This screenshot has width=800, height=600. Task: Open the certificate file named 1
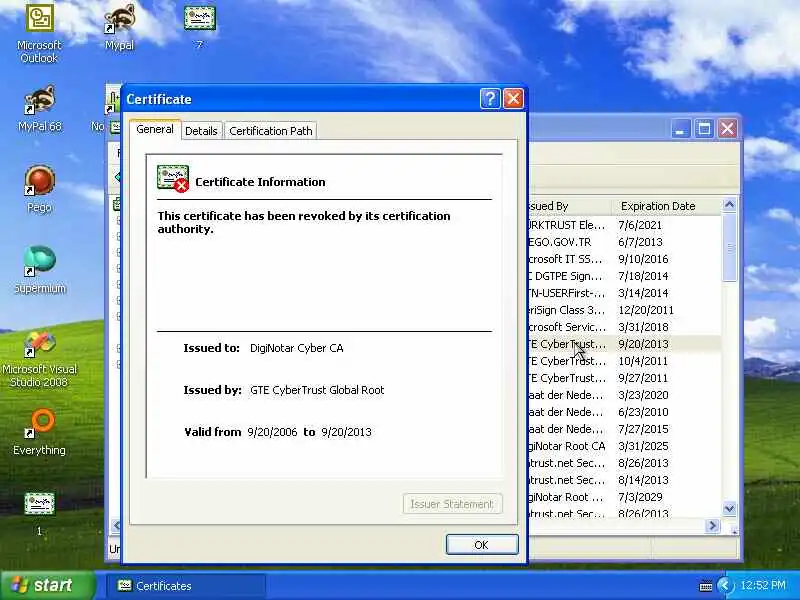[x=39, y=513]
